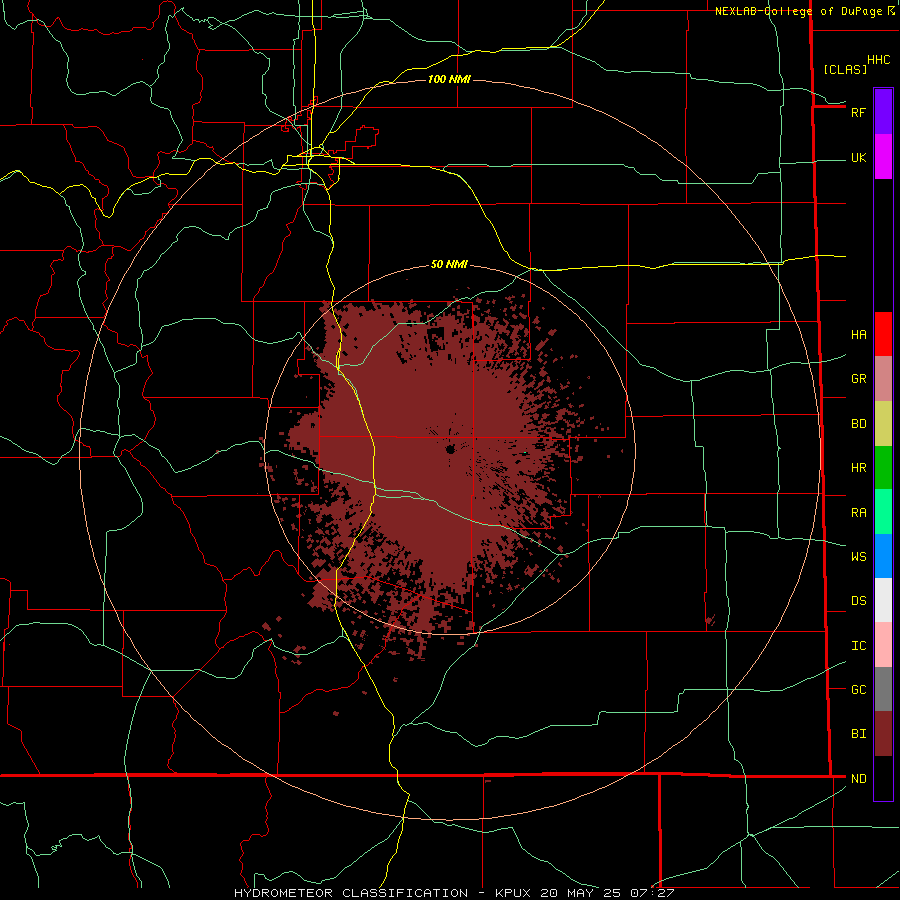
Task: Click the Hydrometeor Classification KPUX title caption
Action: tap(454, 893)
